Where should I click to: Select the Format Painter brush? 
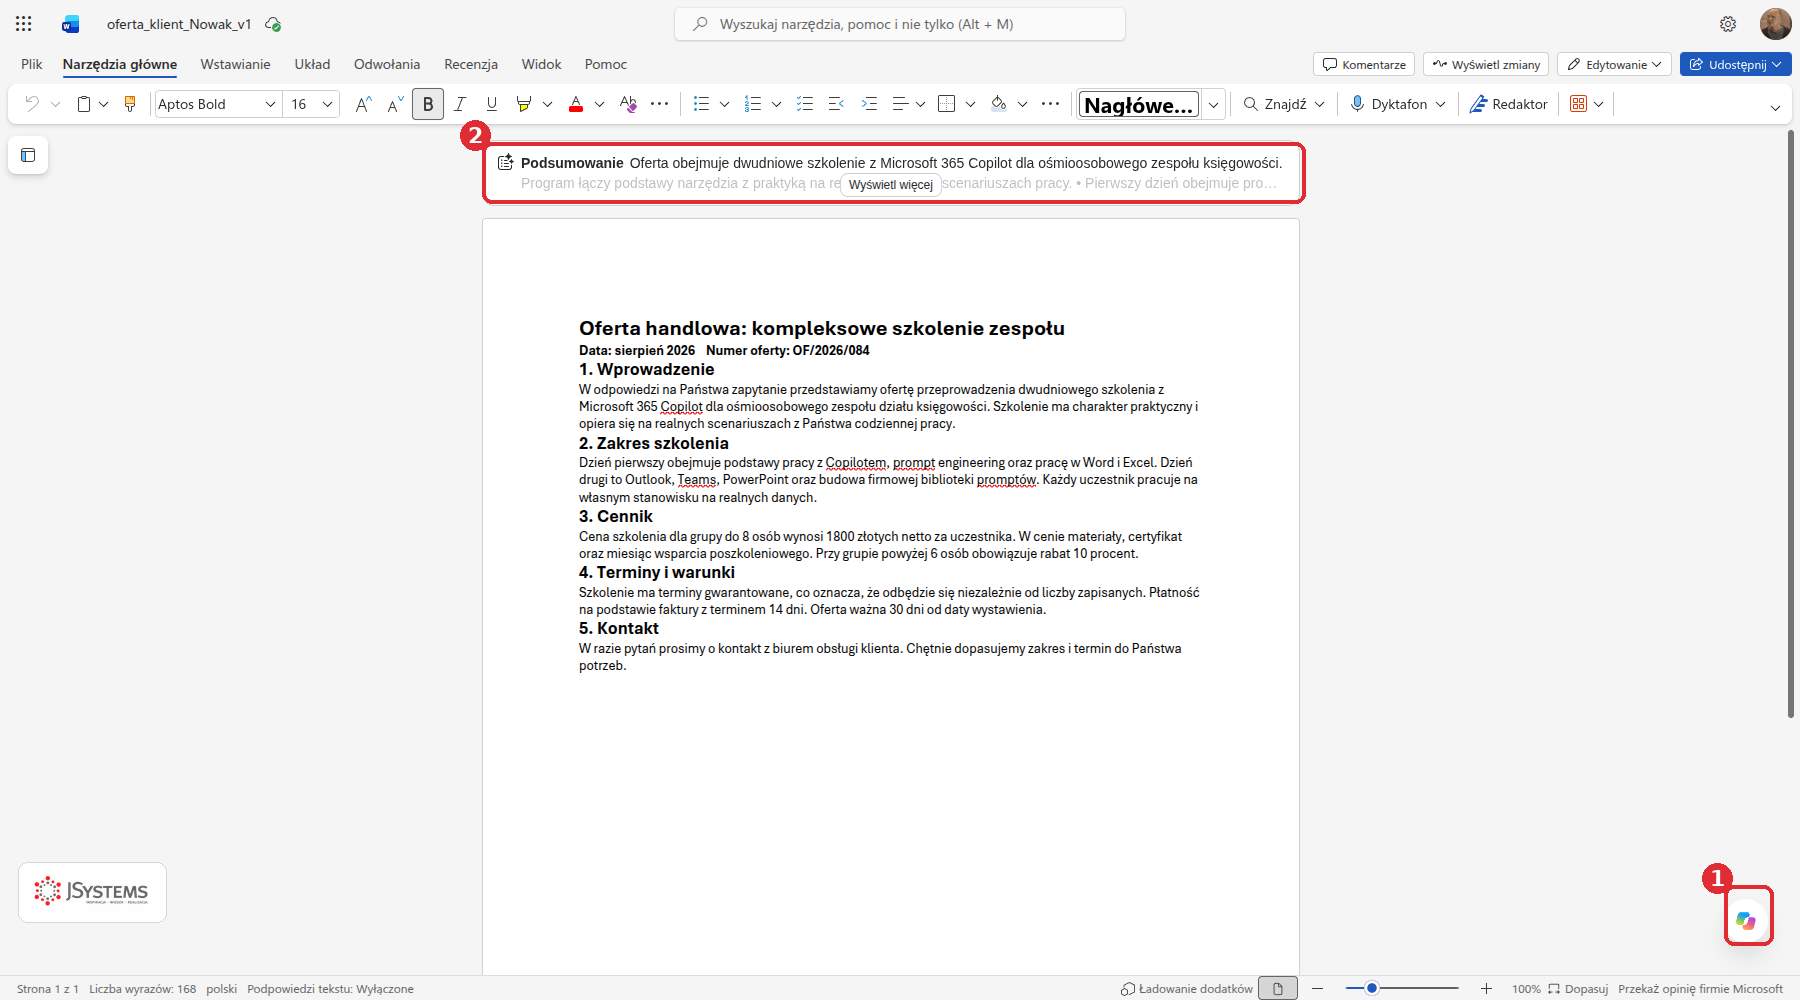[x=130, y=104]
